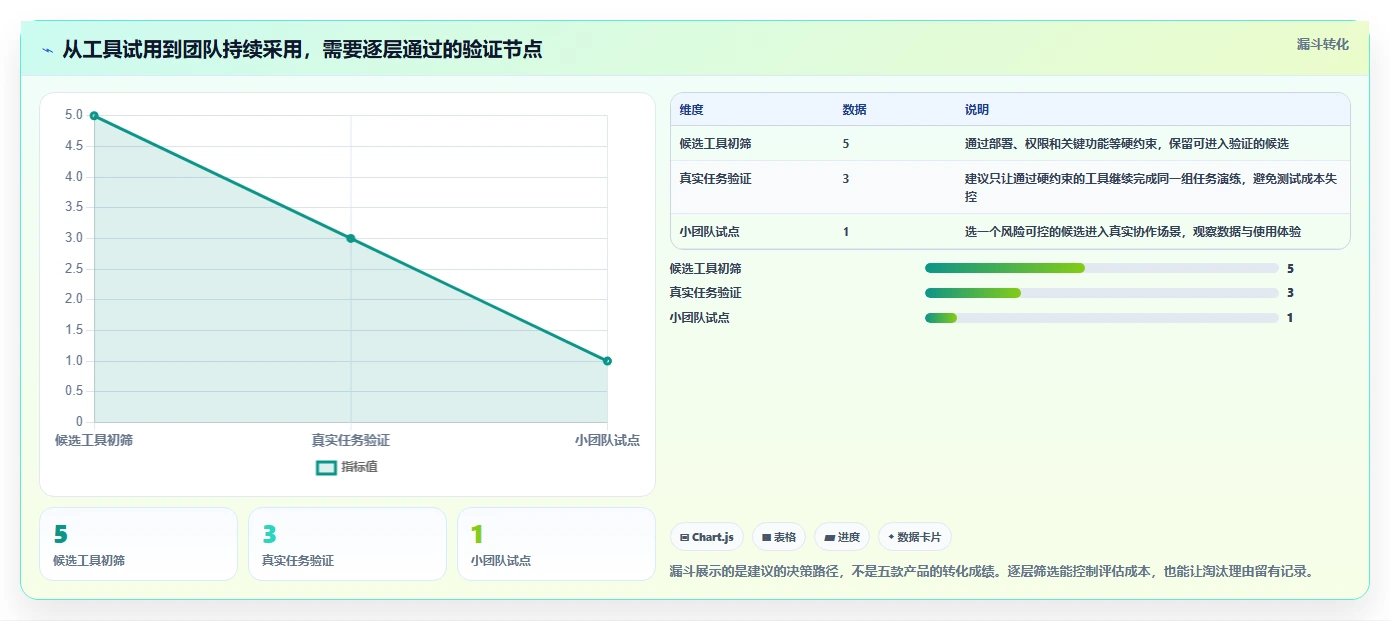Toggle the 指标值 legend item

347,467
